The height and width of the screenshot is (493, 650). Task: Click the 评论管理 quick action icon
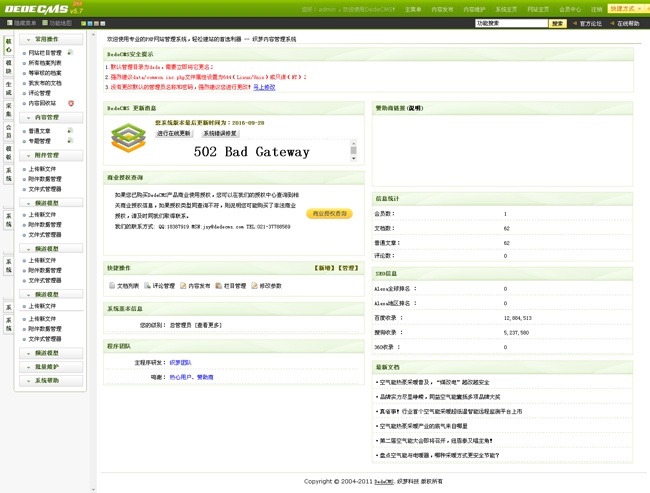click(x=147, y=286)
